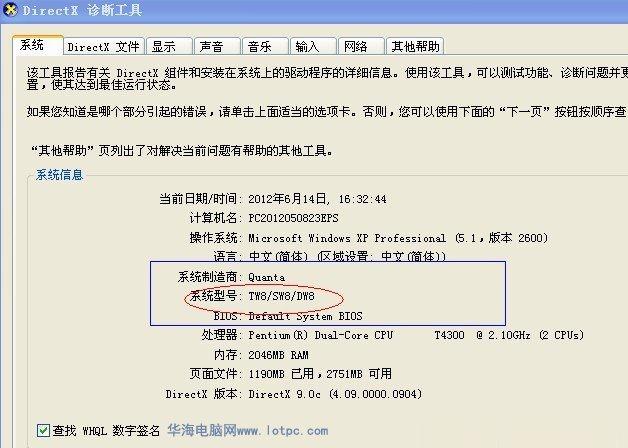Click the 当前日期/时间 label
This screenshot has width=628, height=448.
201,199
